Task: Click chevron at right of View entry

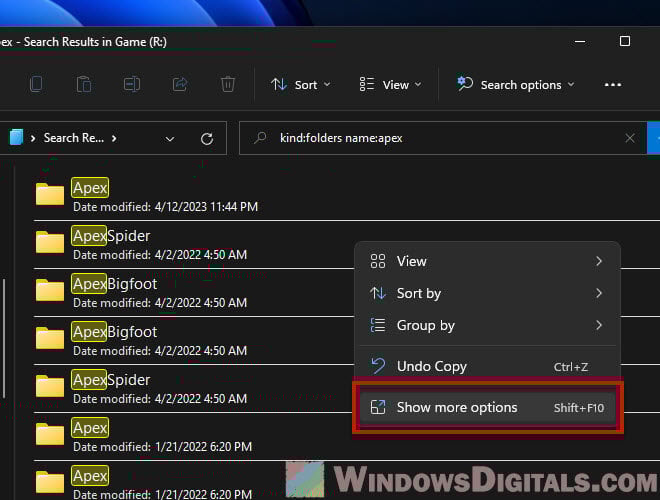Action: pos(599,261)
